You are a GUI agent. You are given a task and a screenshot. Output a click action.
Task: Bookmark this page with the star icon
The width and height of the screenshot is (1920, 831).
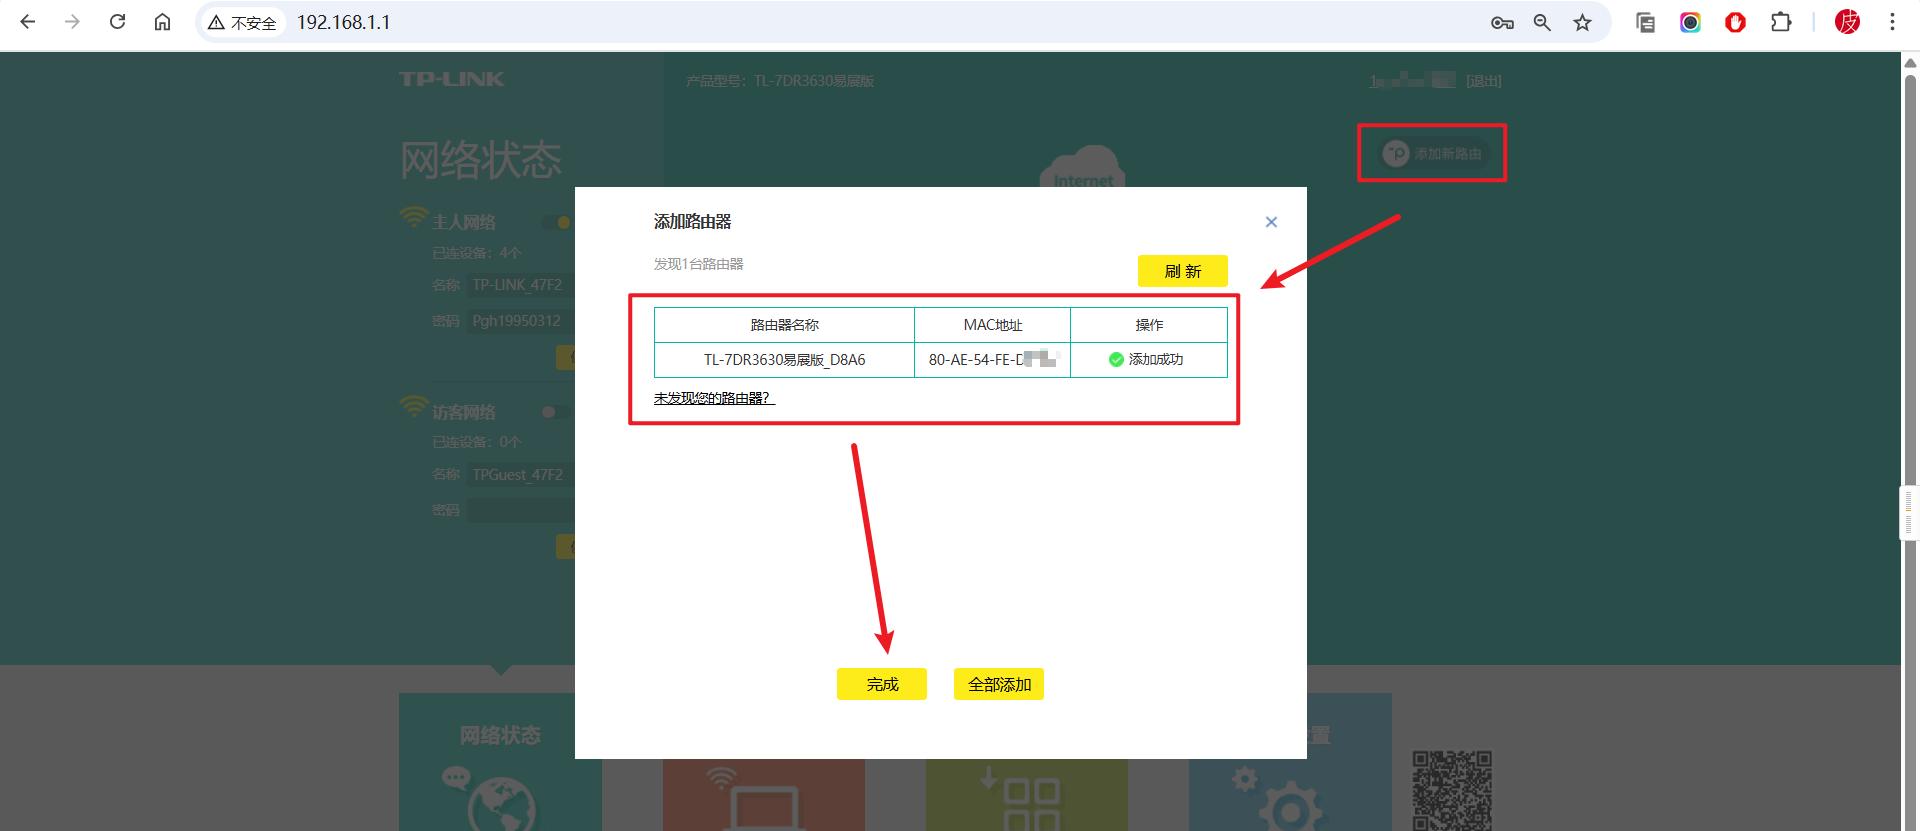[x=1582, y=22]
